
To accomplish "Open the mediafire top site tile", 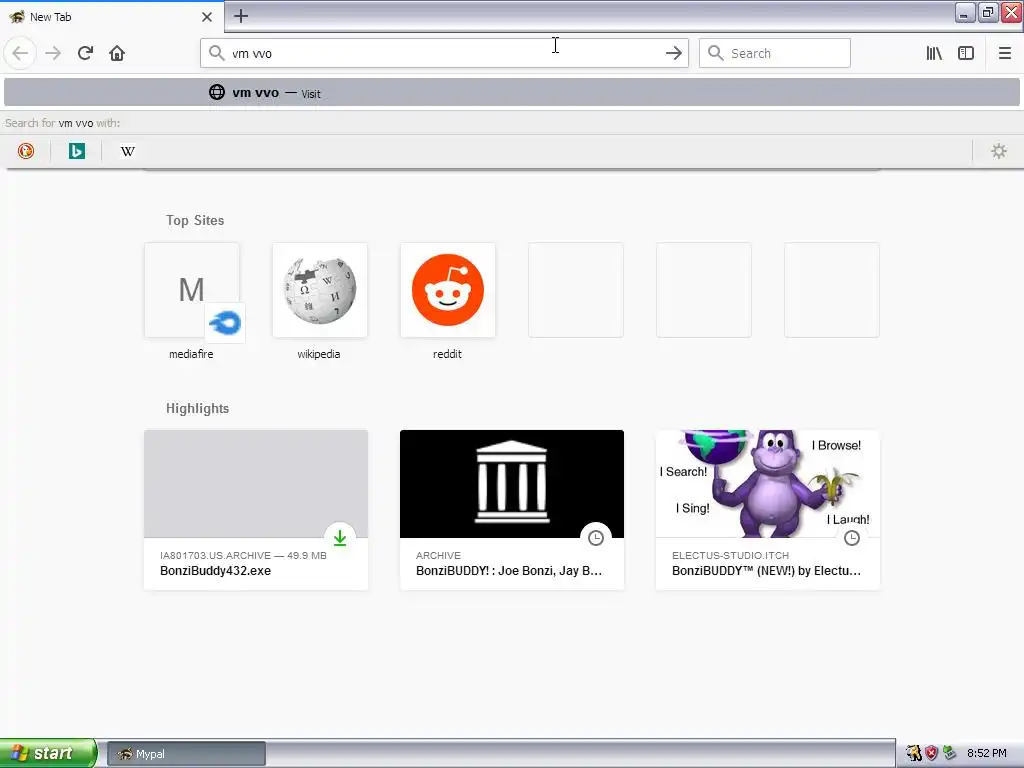I will tap(192, 291).
